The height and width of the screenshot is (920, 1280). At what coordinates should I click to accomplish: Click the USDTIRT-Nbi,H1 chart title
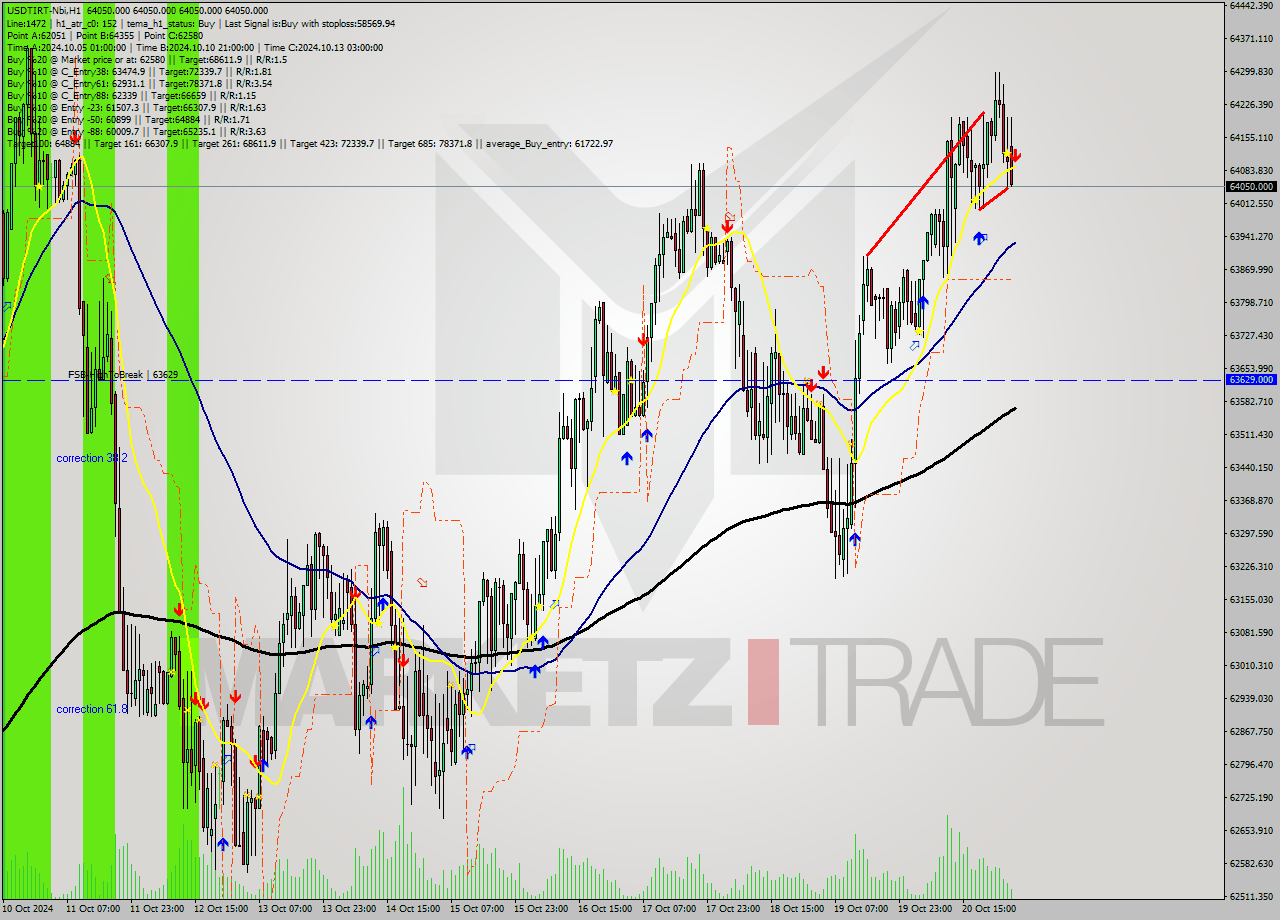44,10
